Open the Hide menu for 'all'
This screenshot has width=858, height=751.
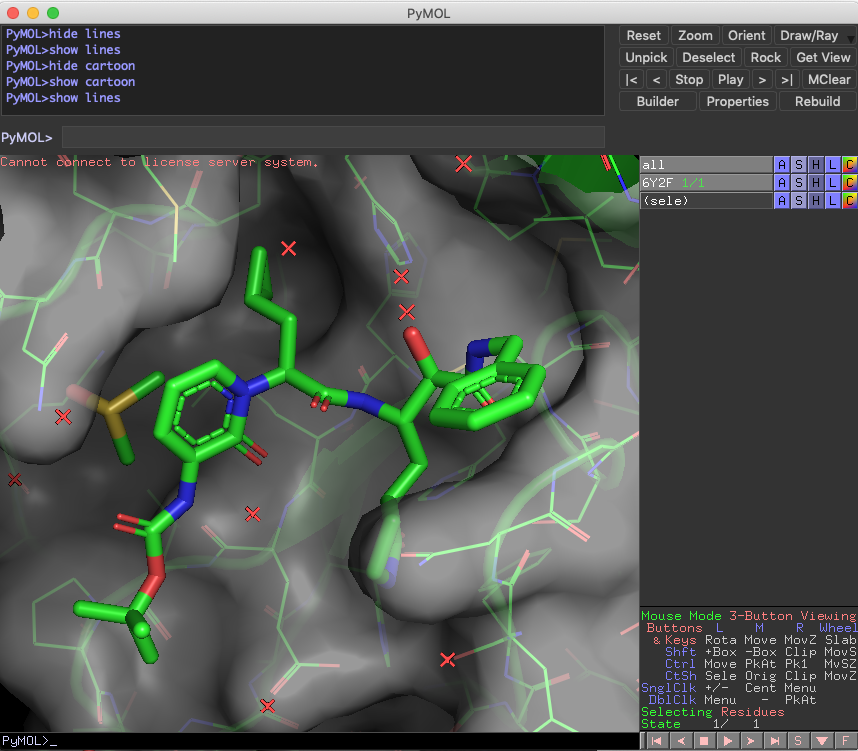pos(816,164)
